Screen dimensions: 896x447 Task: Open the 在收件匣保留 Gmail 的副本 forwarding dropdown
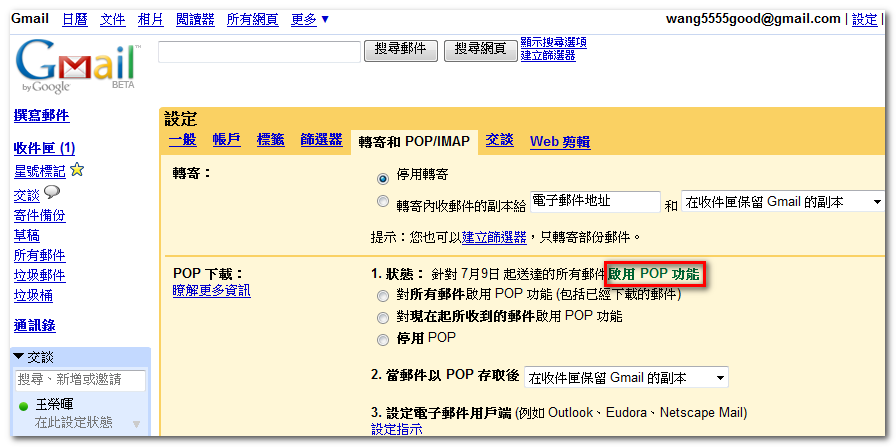coord(783,202)
